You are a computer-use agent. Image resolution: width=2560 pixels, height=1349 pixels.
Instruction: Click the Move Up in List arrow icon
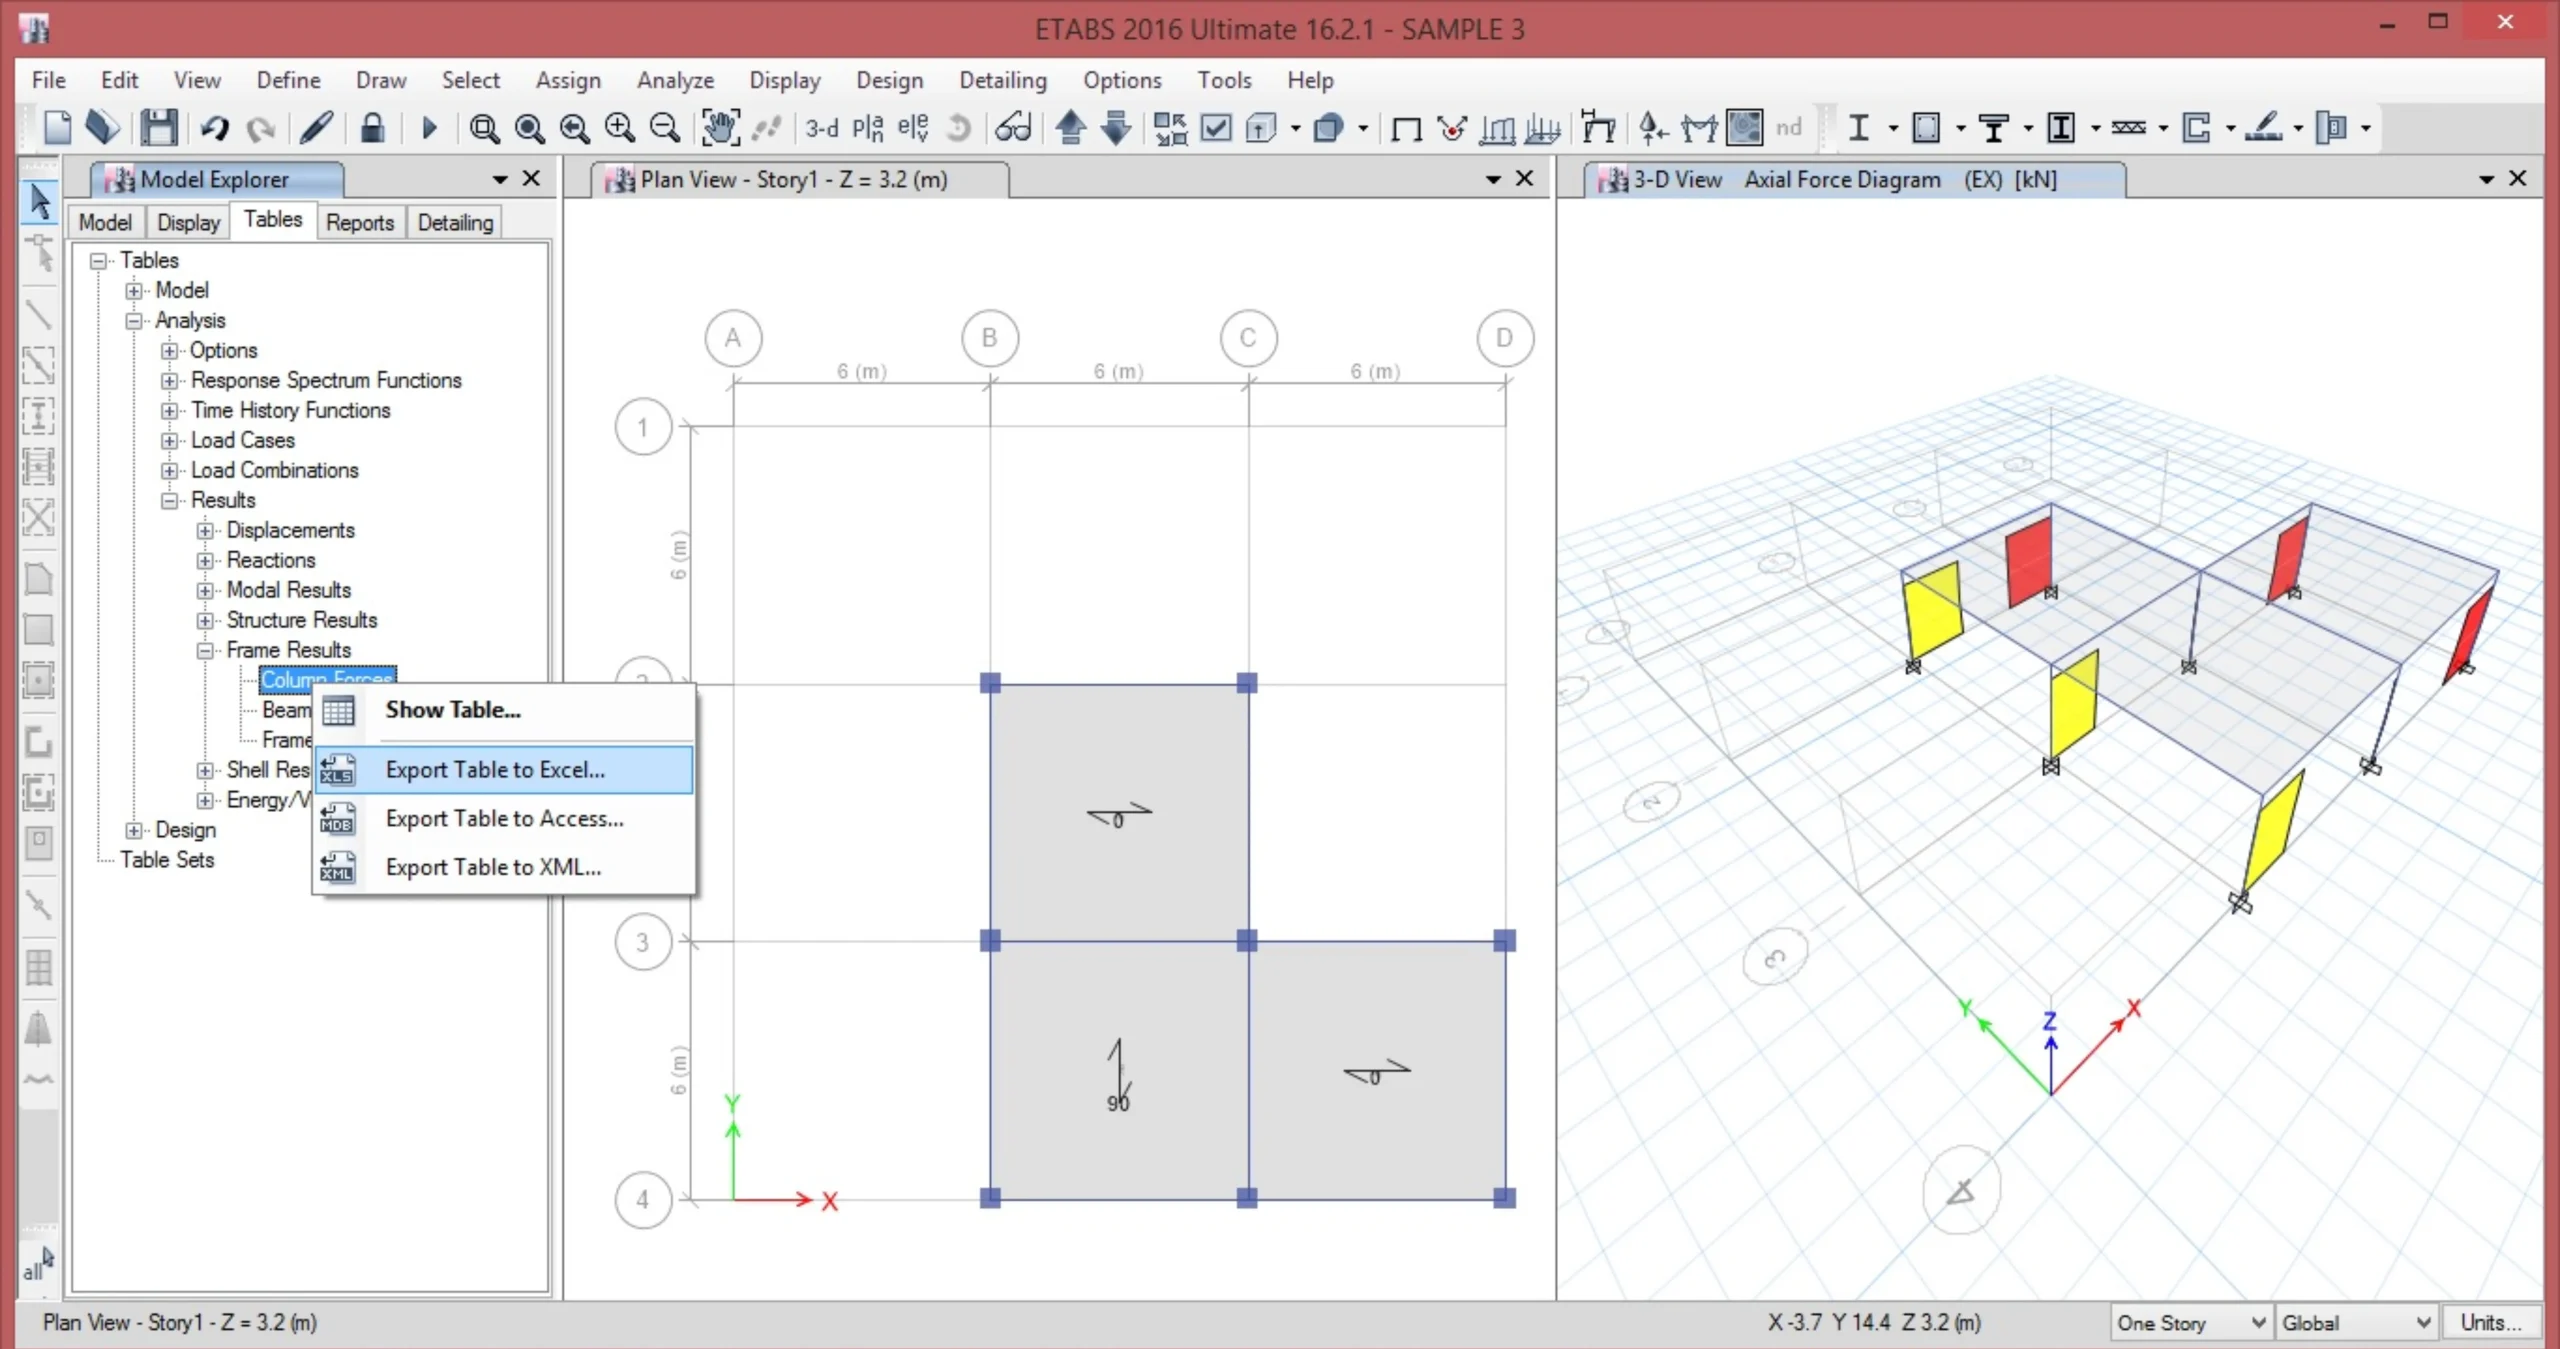(1070, 128)
